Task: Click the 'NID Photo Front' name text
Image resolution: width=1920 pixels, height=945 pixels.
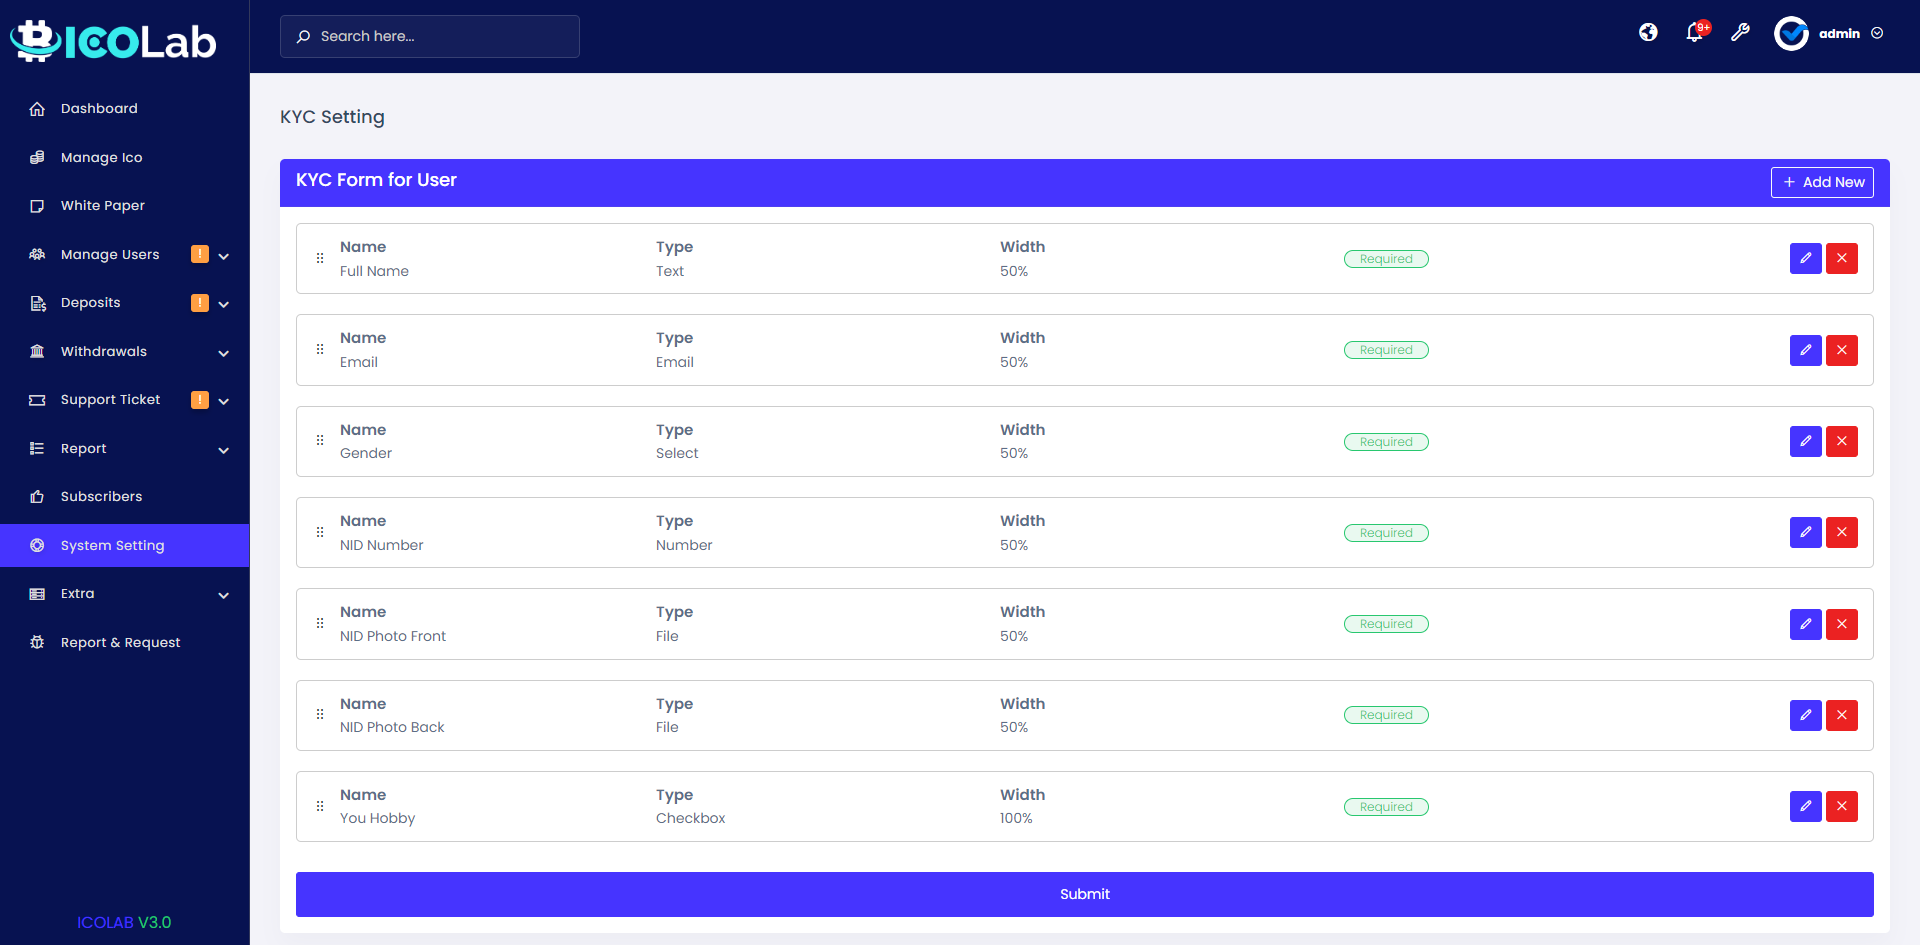Action: 393,636
